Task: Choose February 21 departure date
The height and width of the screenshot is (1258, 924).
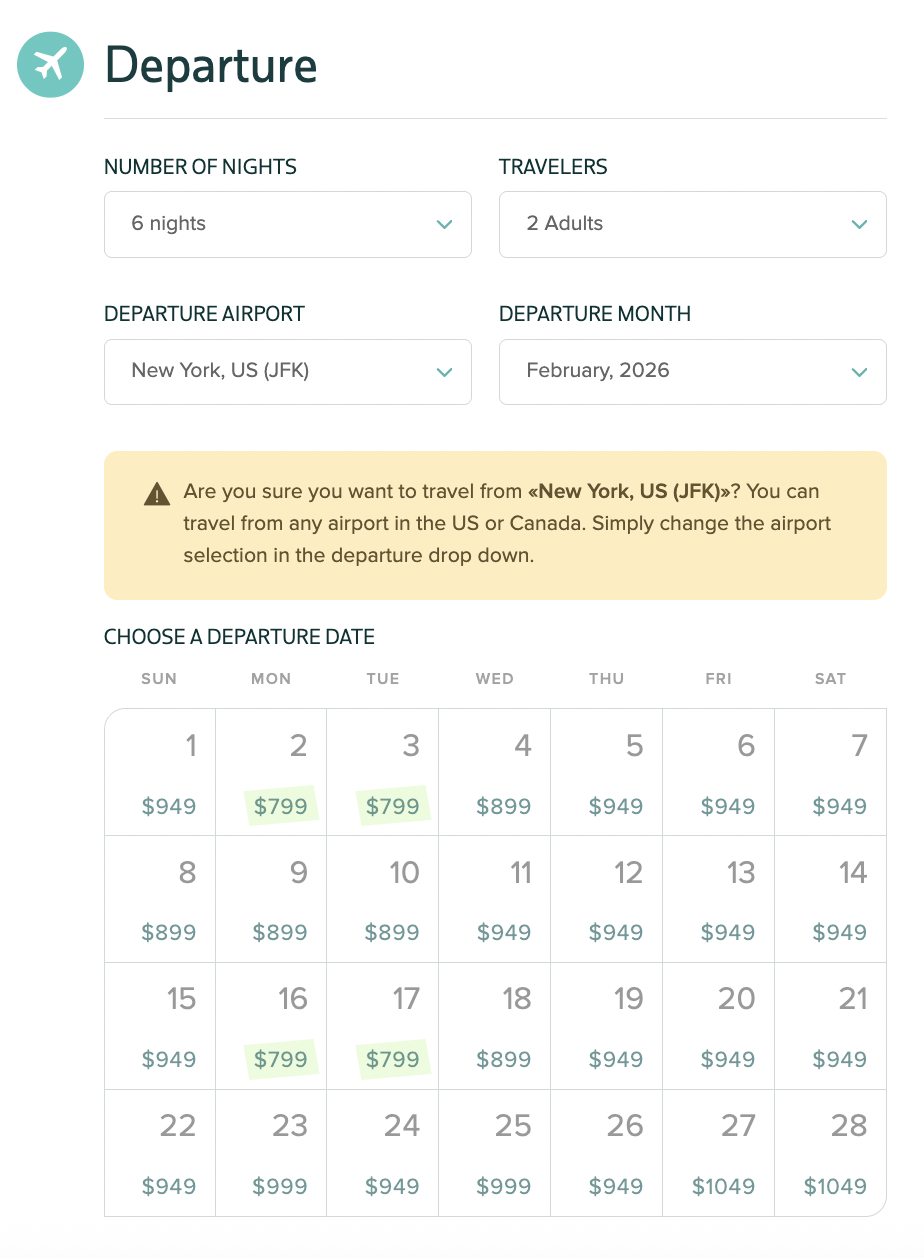Action: [830, 1026]
